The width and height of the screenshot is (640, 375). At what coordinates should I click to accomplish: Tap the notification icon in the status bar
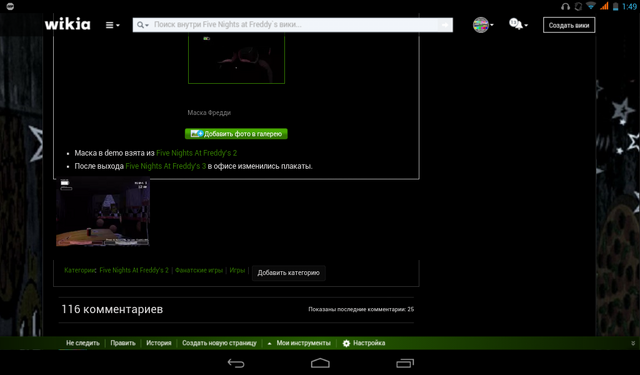[10, 6]
